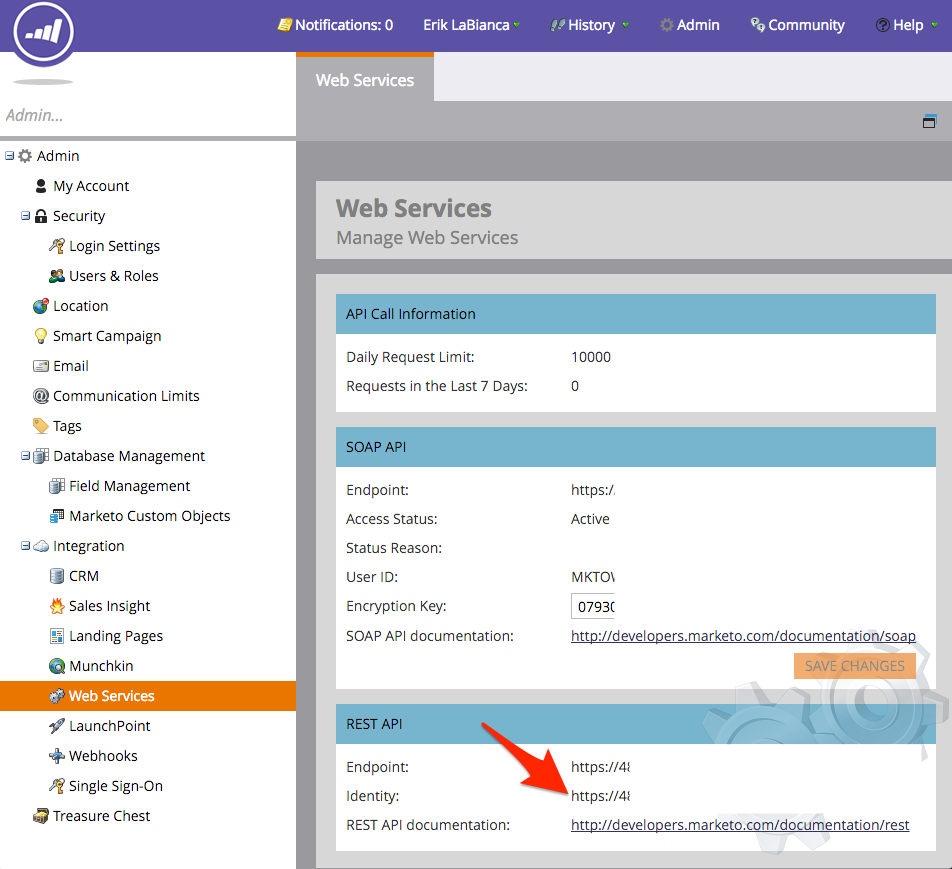Screen dimensions: 952x869
Task: Click the SOAP User ID value MKTOW
Action: click(593, 577)
